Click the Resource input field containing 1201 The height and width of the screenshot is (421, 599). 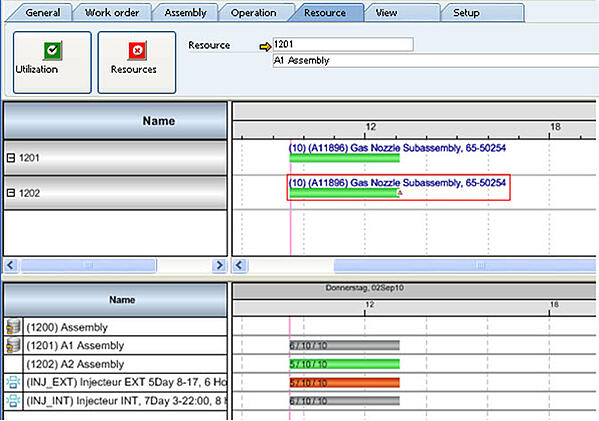(343, 44)
